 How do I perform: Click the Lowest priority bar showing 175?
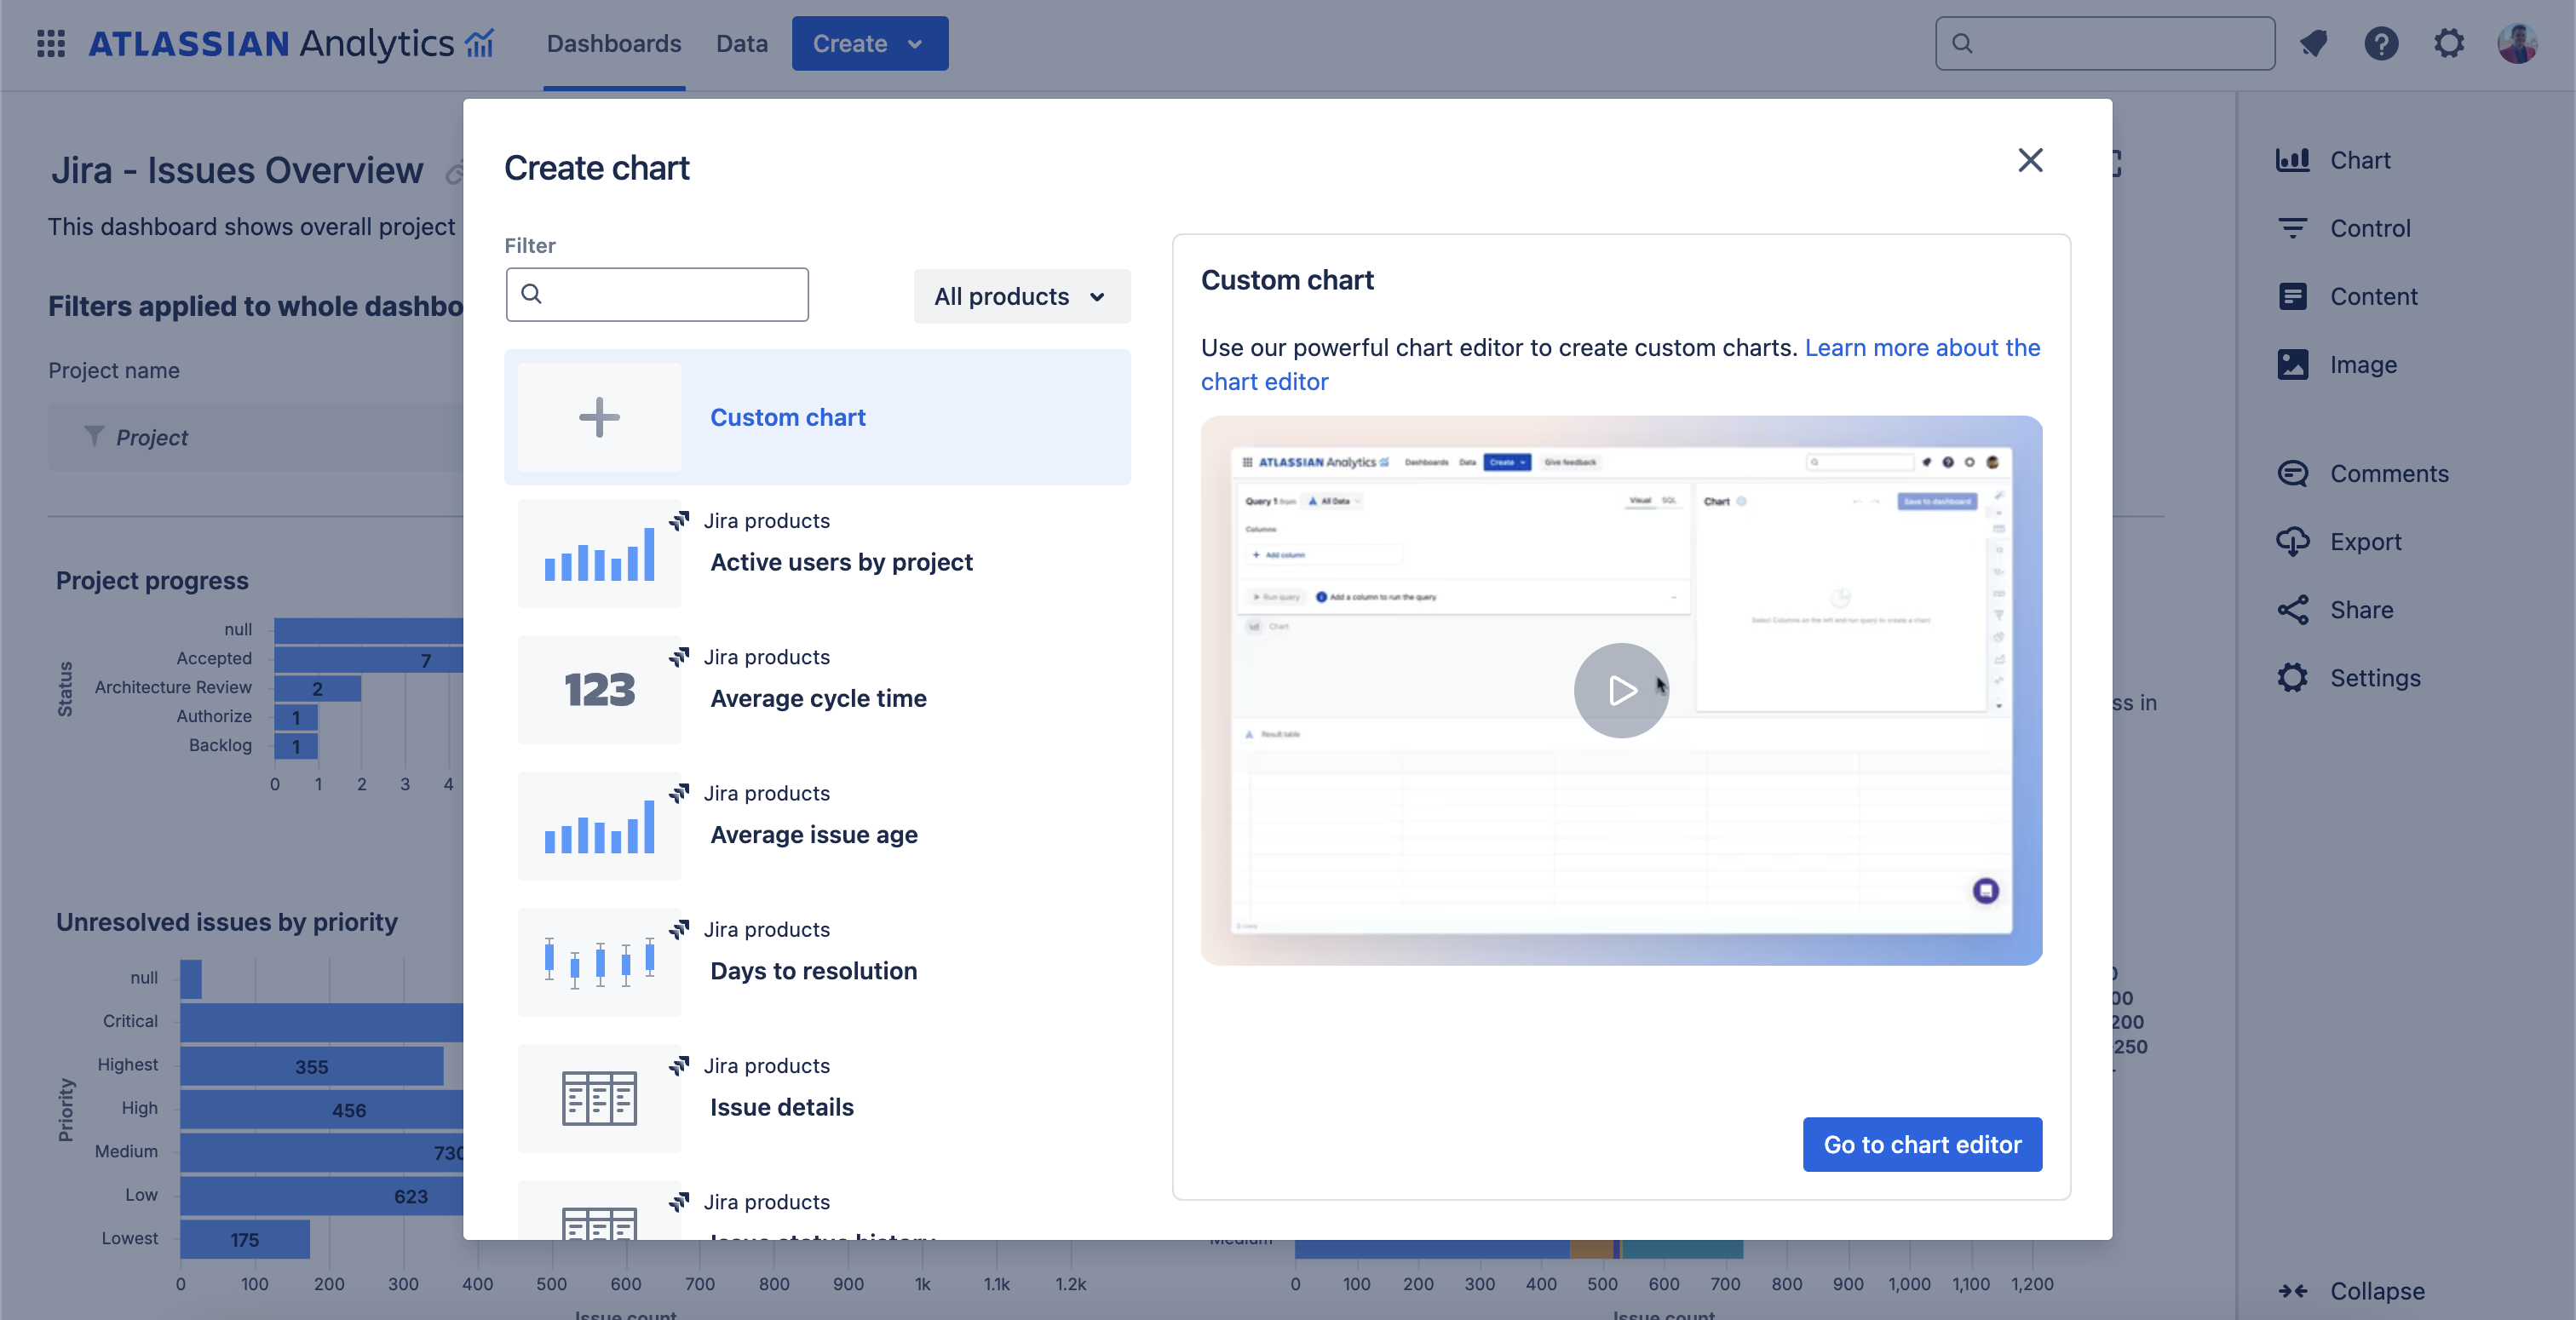click(x=245, y=1239)
